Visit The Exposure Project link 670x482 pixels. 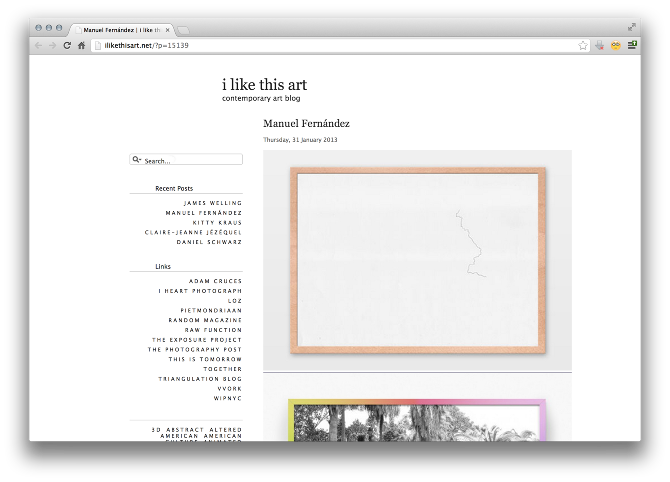tap(197, 340)
